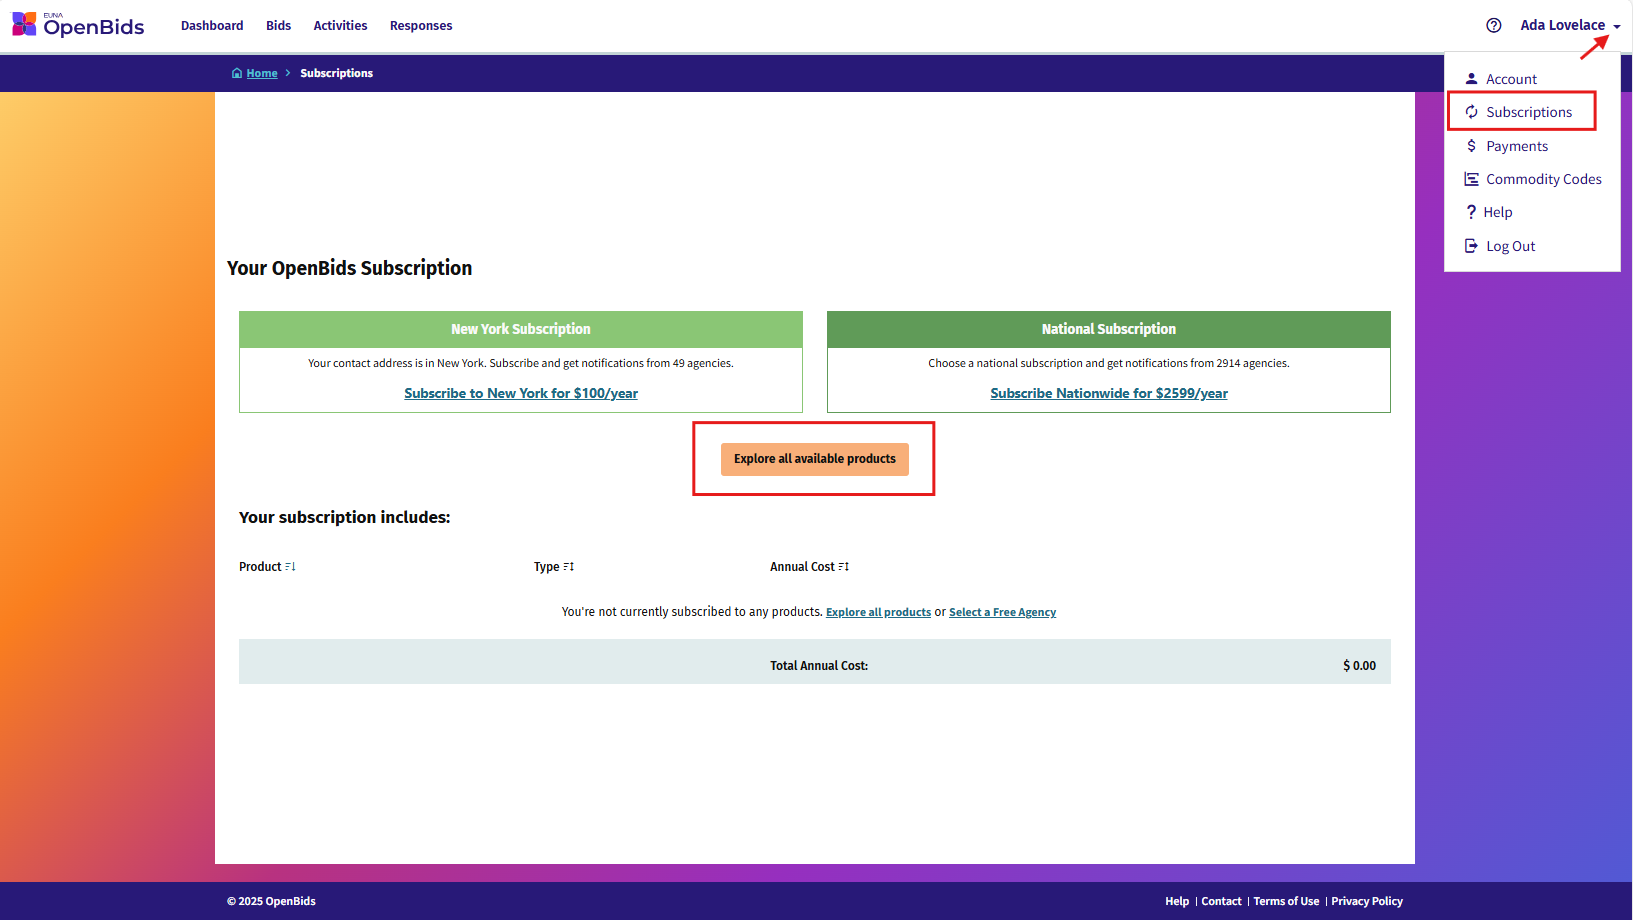Choose Help in the user dropdown menu
1633x920 pixels.
[x=1489, y=212]
